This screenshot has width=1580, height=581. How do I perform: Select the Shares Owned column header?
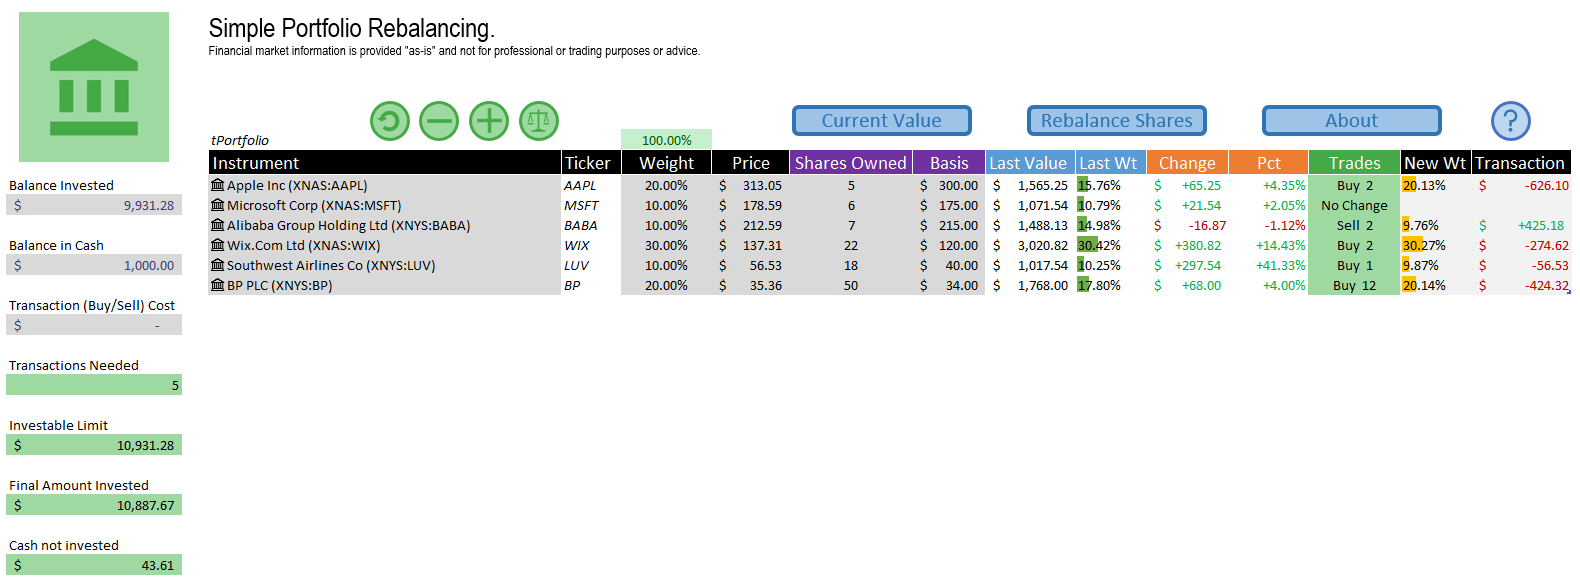pyautogui.click(x=851, y=163)
